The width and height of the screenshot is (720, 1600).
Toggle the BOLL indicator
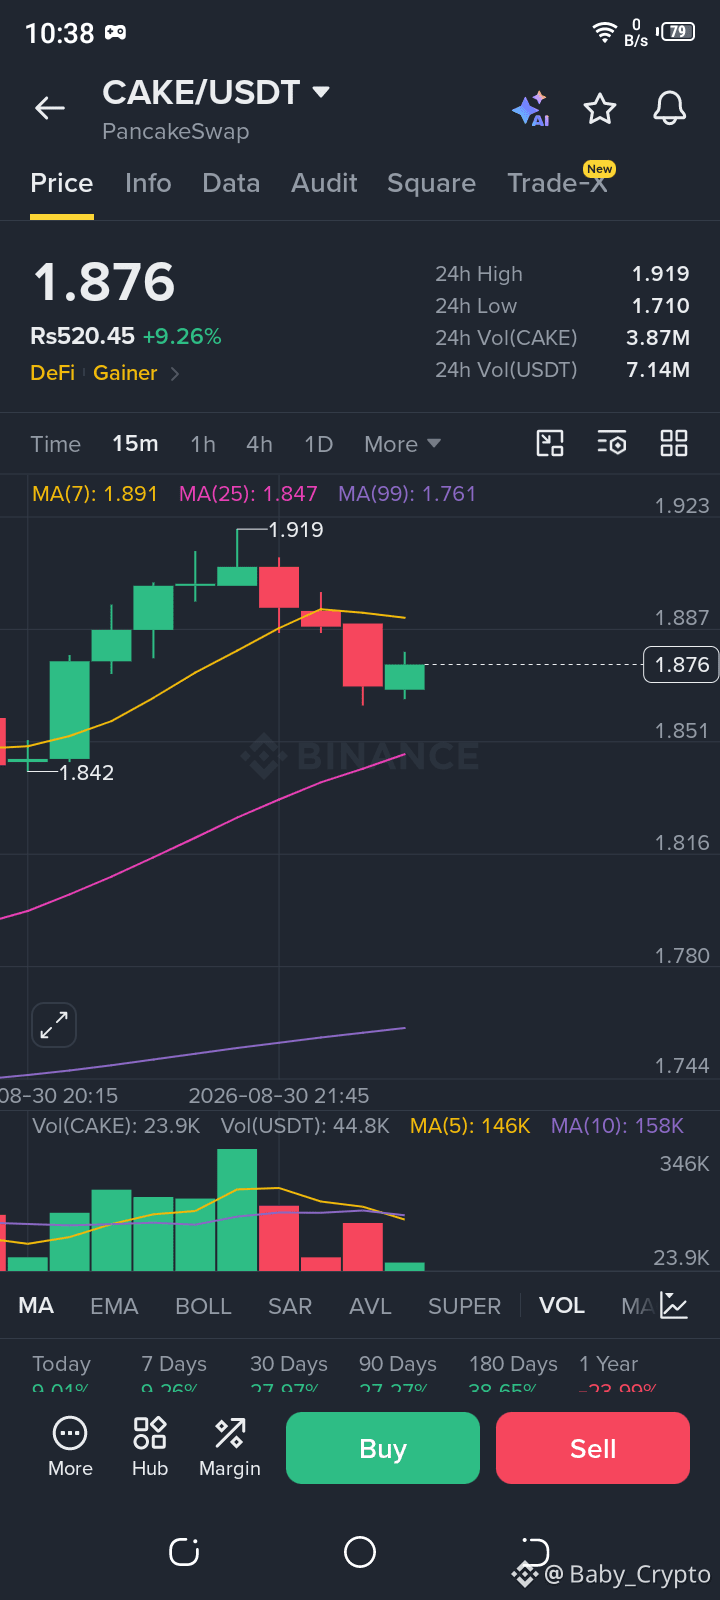click(203, 1306)
